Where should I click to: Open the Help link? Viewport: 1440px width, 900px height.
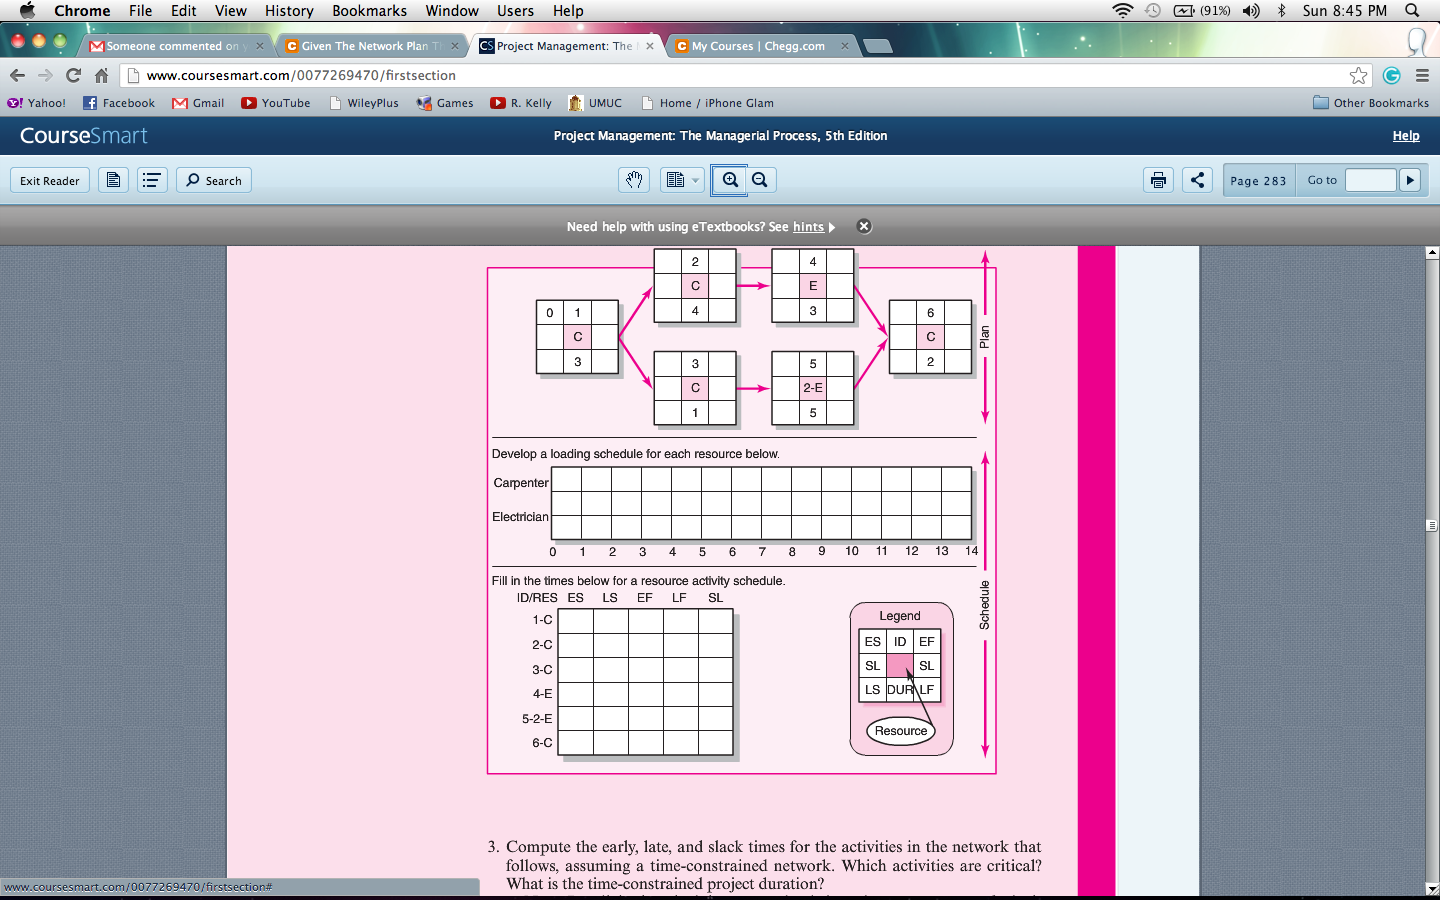(1406, 136)
